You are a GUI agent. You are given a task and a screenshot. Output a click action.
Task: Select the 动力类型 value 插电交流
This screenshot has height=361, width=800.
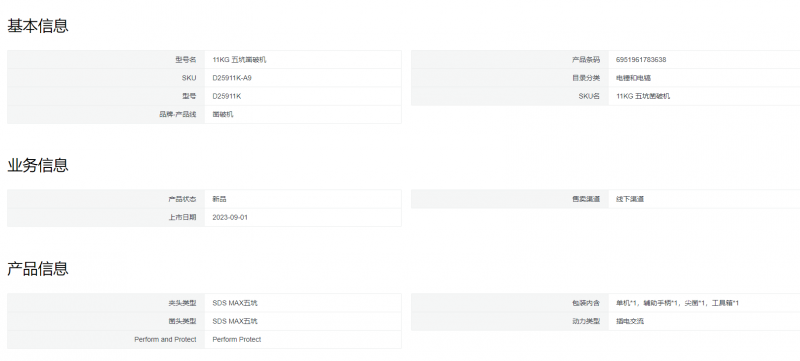coord(630,321)
